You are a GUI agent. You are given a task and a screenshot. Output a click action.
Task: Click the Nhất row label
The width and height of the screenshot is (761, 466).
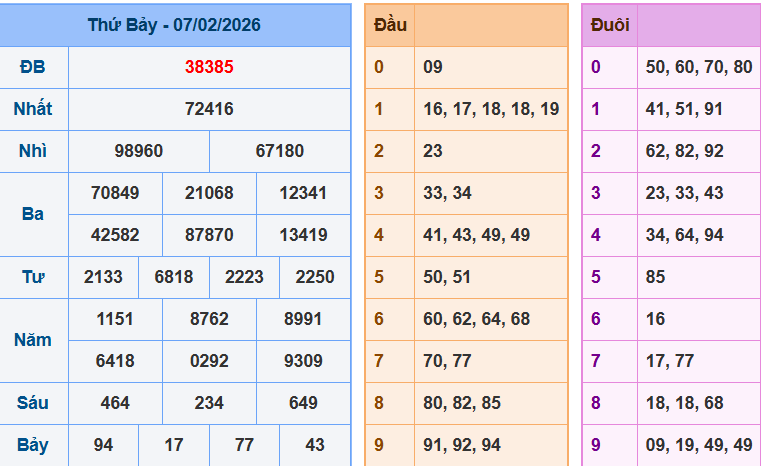[33, 109]
